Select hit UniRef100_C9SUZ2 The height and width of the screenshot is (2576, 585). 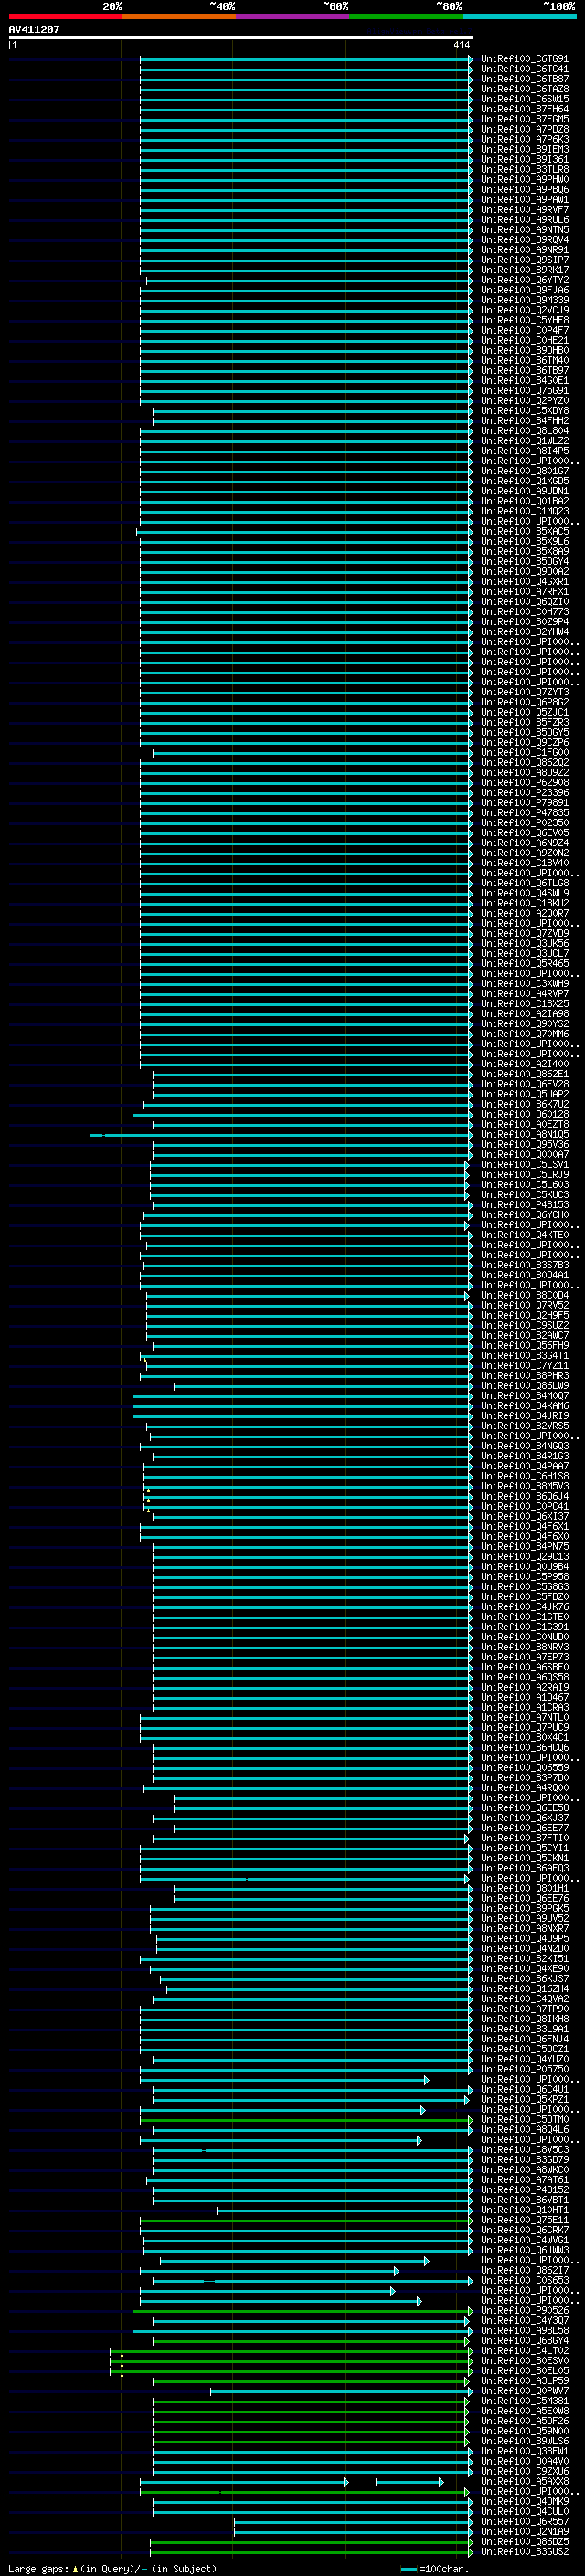click(x=525, y=1325)
